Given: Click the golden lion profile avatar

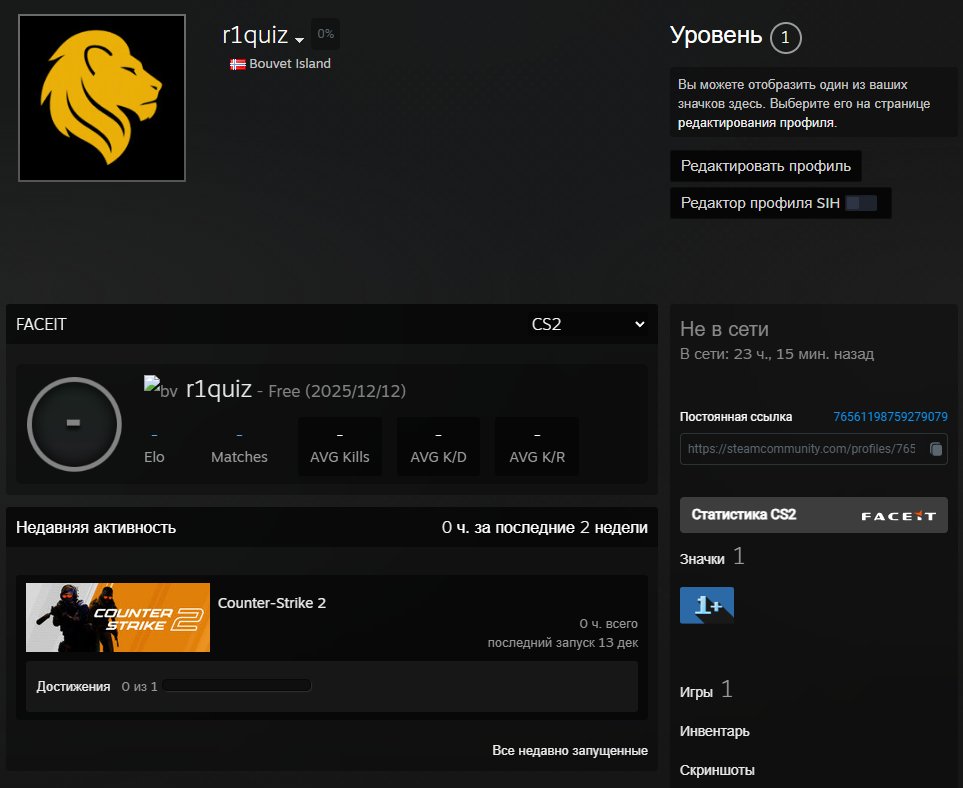Looking at the screenshot, I should [x=101, y=97].
